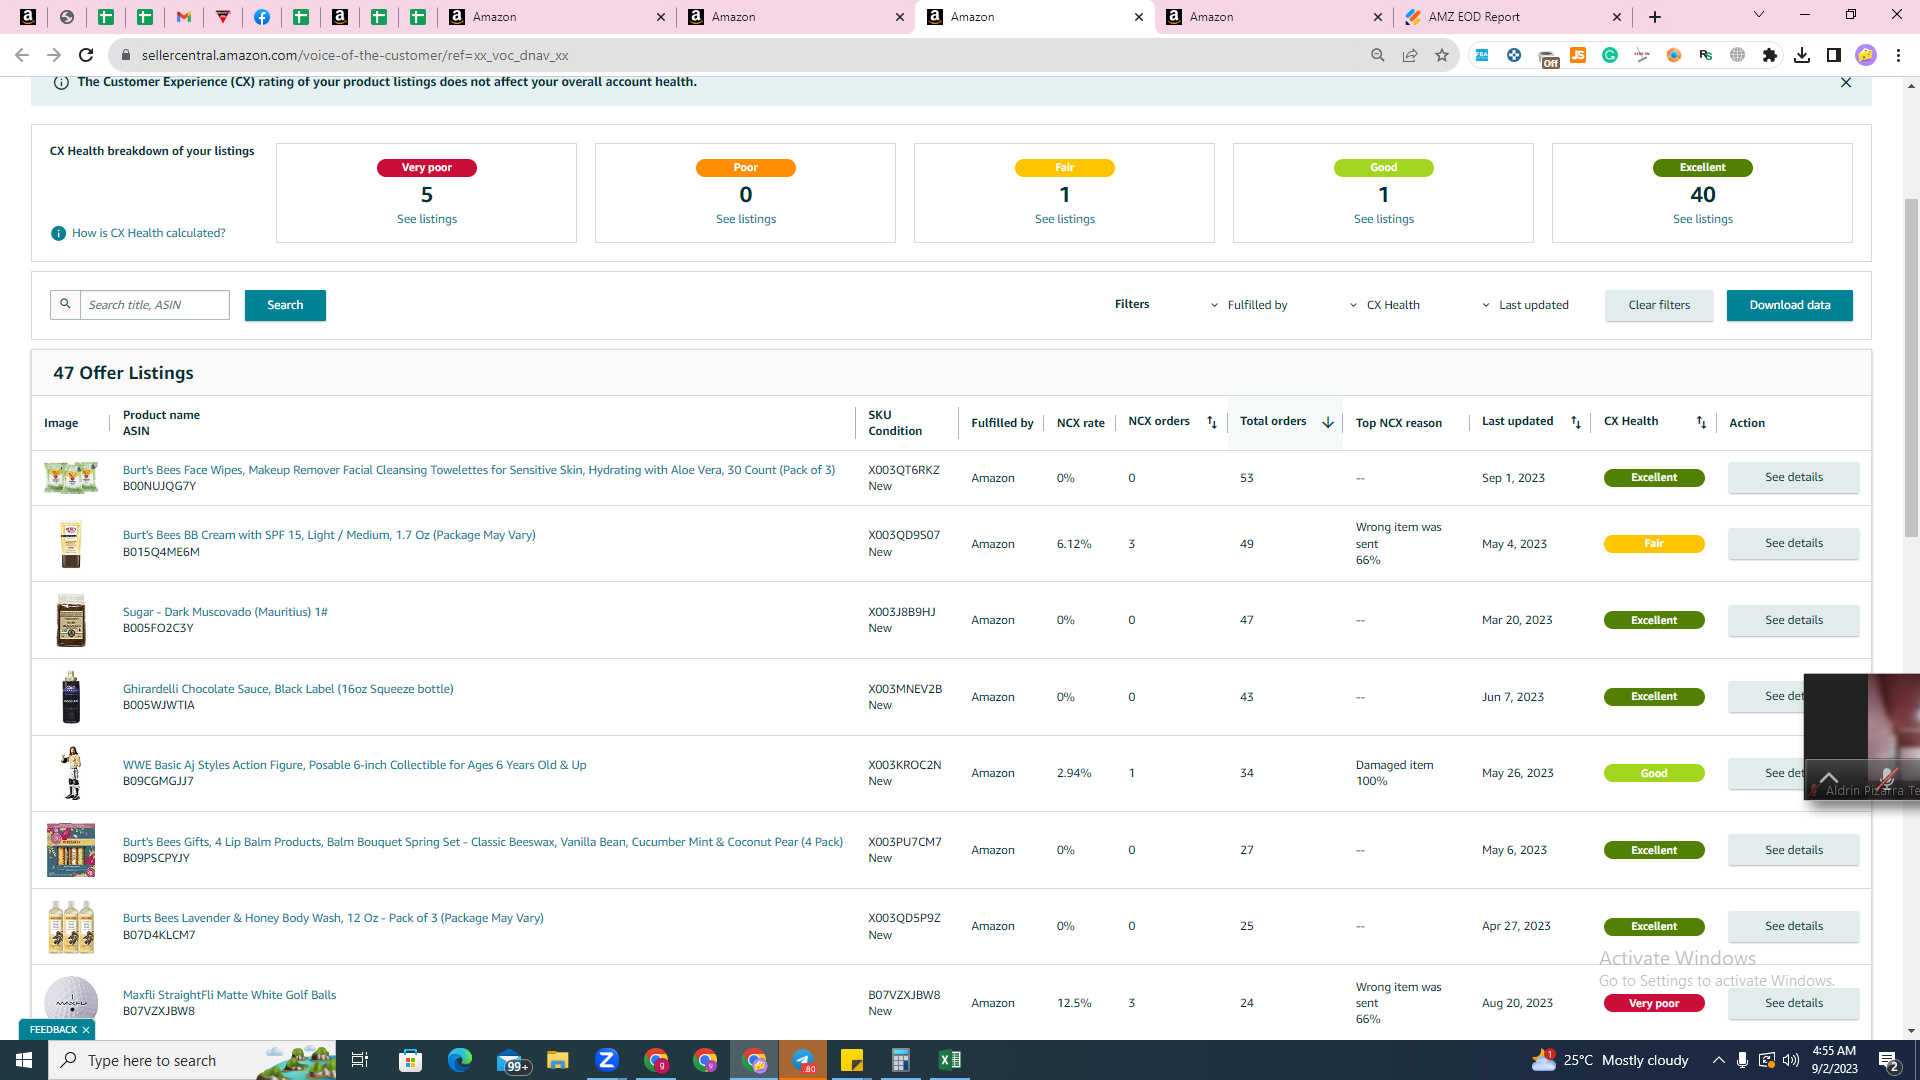Screen dimensions: 1920x1080
Task: See listings under Very poor
Action: [x=427, y=219]
